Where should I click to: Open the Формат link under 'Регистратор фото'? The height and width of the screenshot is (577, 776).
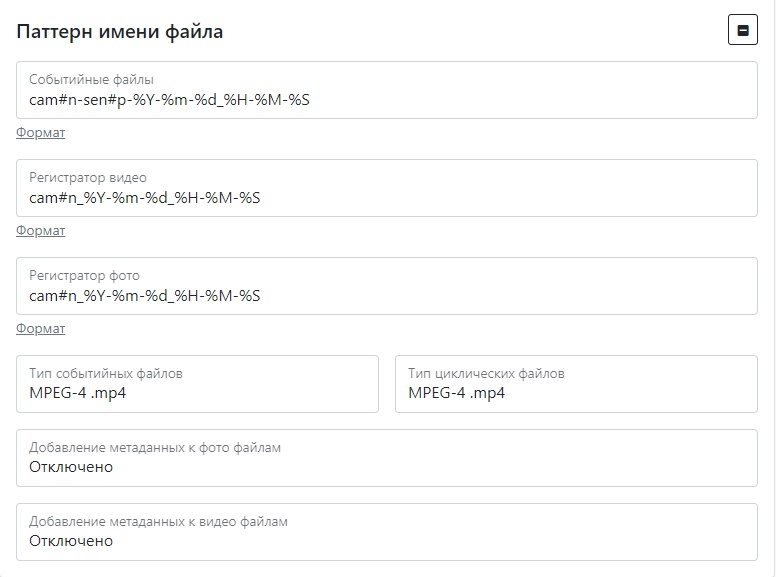(41, 329)
